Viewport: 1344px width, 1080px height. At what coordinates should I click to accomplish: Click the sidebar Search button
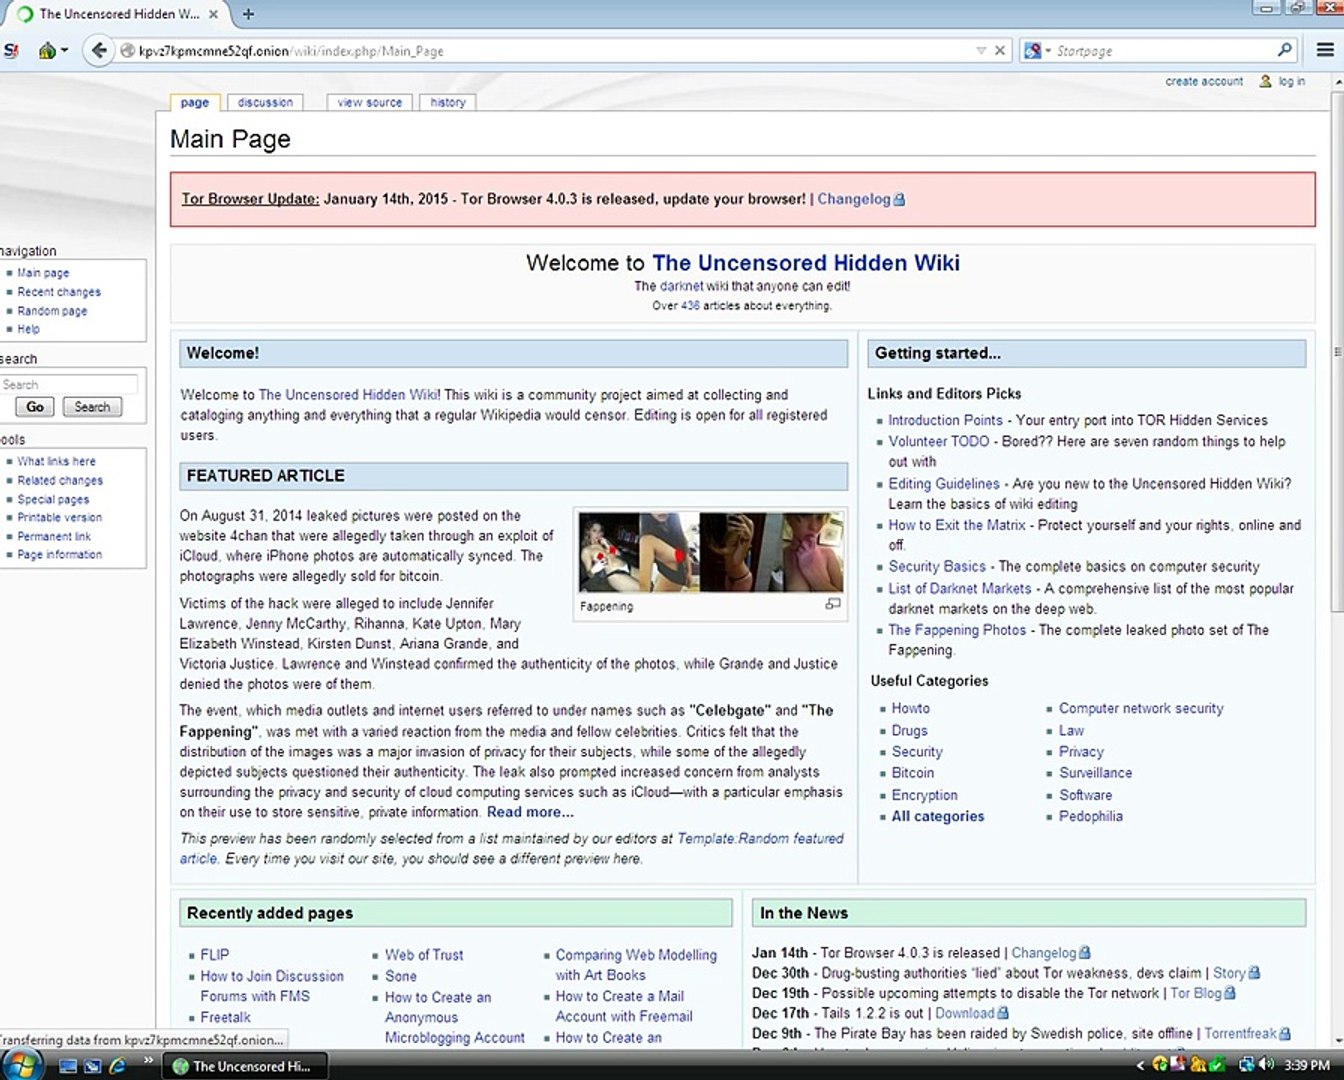(x=92, y=407)
